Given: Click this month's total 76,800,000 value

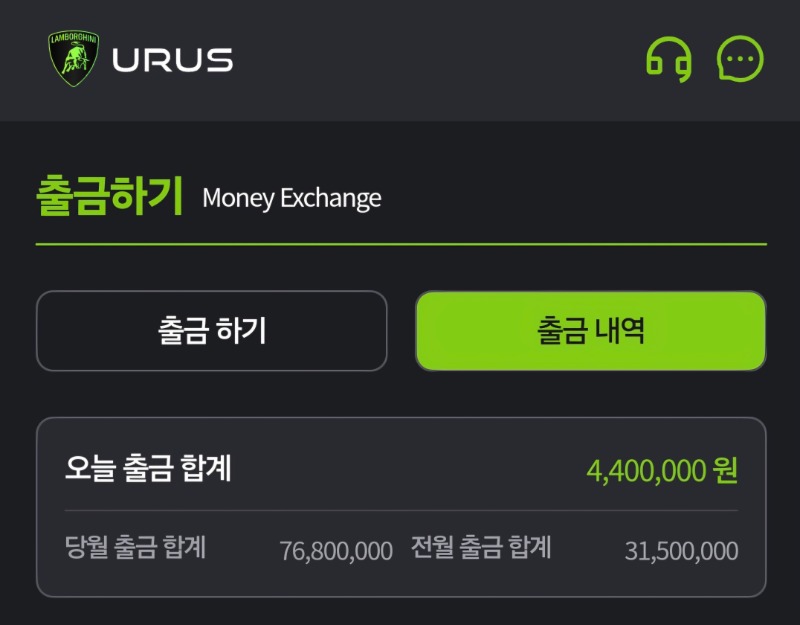Looking at the screenshot, I should (336, 551).
